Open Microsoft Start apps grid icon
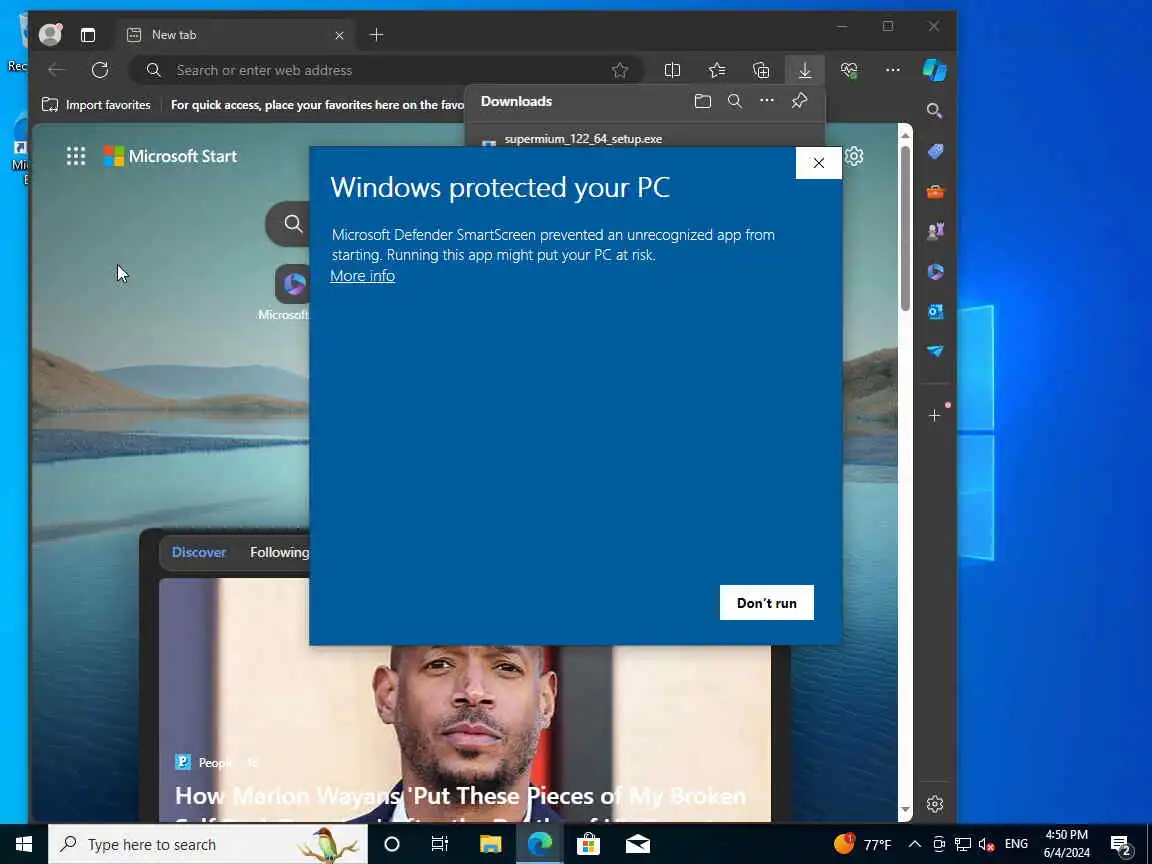Viewport: 1152px width, 864px height. [x=76, y=156]
